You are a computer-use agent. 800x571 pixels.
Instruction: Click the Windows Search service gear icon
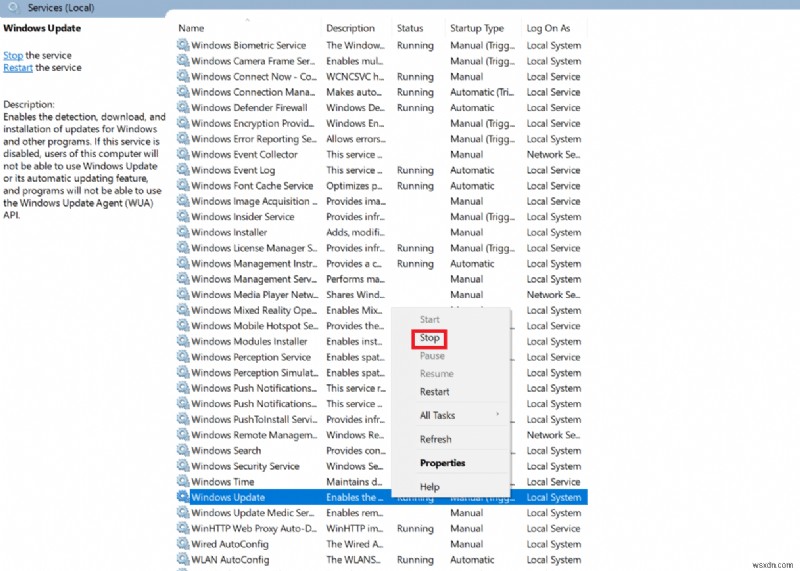click(x=183, y=451)
